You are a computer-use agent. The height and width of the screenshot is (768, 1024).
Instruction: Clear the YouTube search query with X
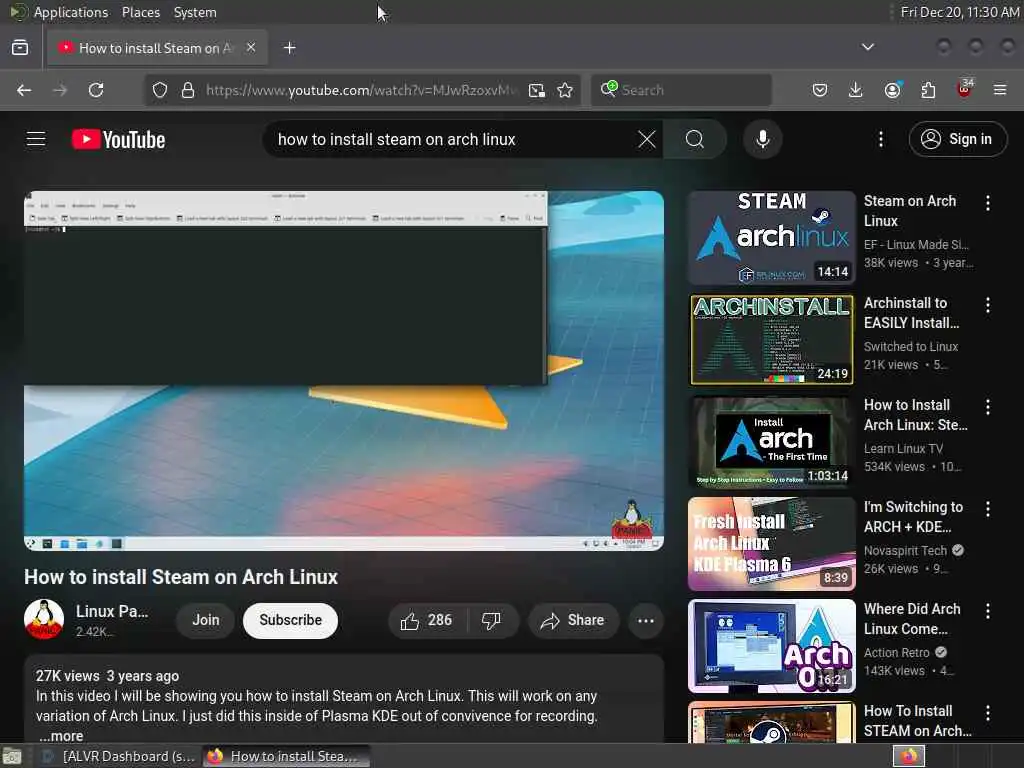(x=647, y=139)
